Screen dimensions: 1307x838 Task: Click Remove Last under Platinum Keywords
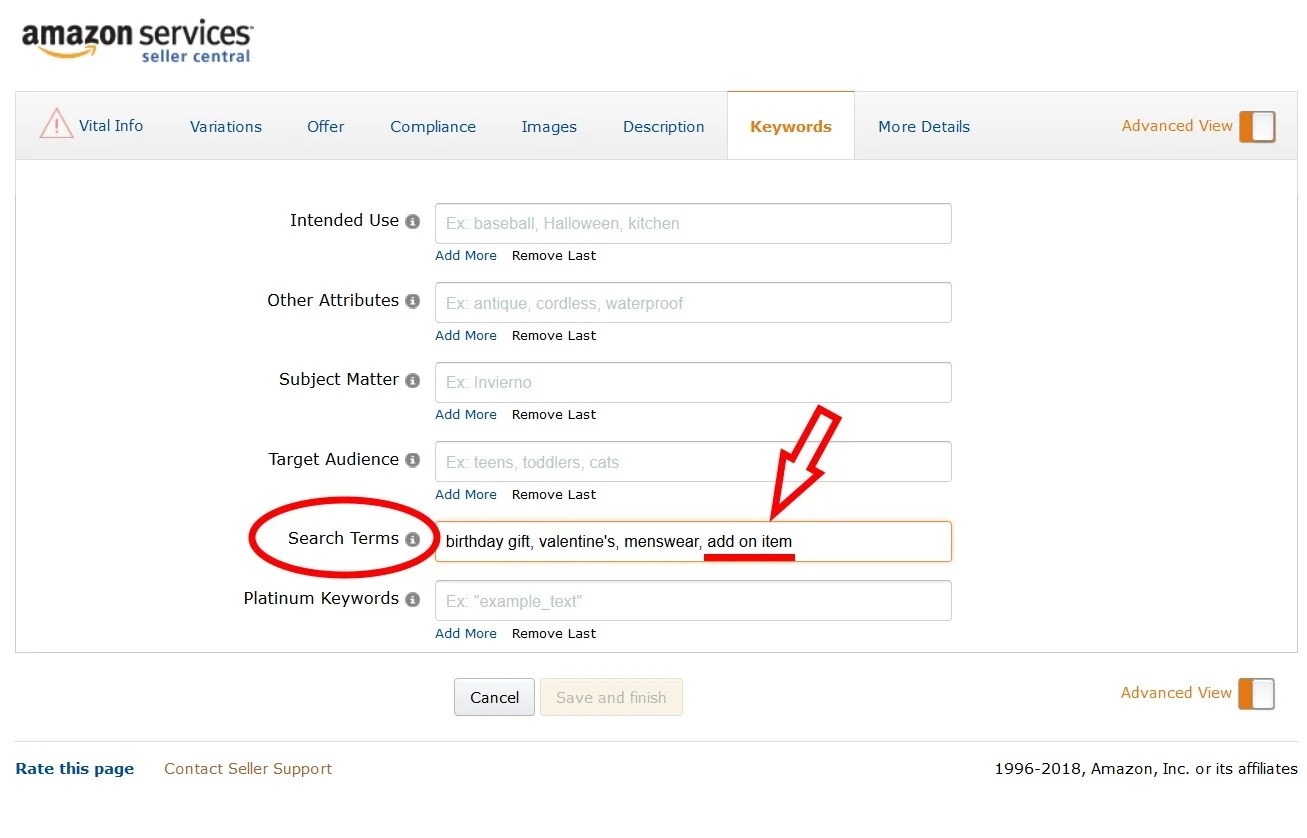[x=553, y=633]
